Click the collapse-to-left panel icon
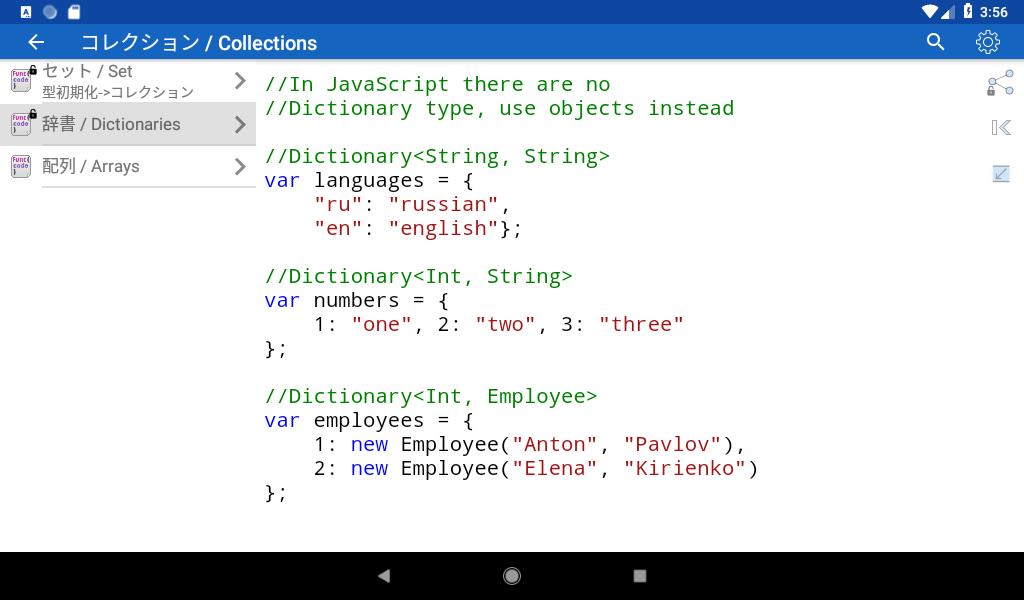The height and width of the screenshot is (600, 1024). [x=1000, y=127]
